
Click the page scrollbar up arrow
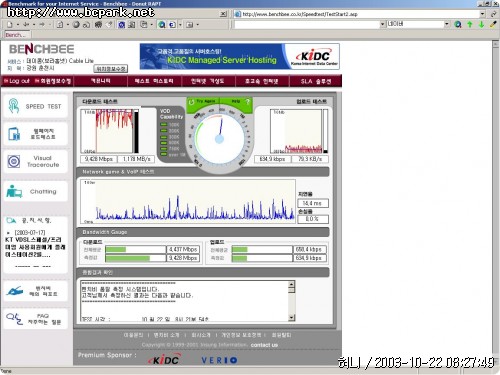pyautogui.click(x=495, y=44)
